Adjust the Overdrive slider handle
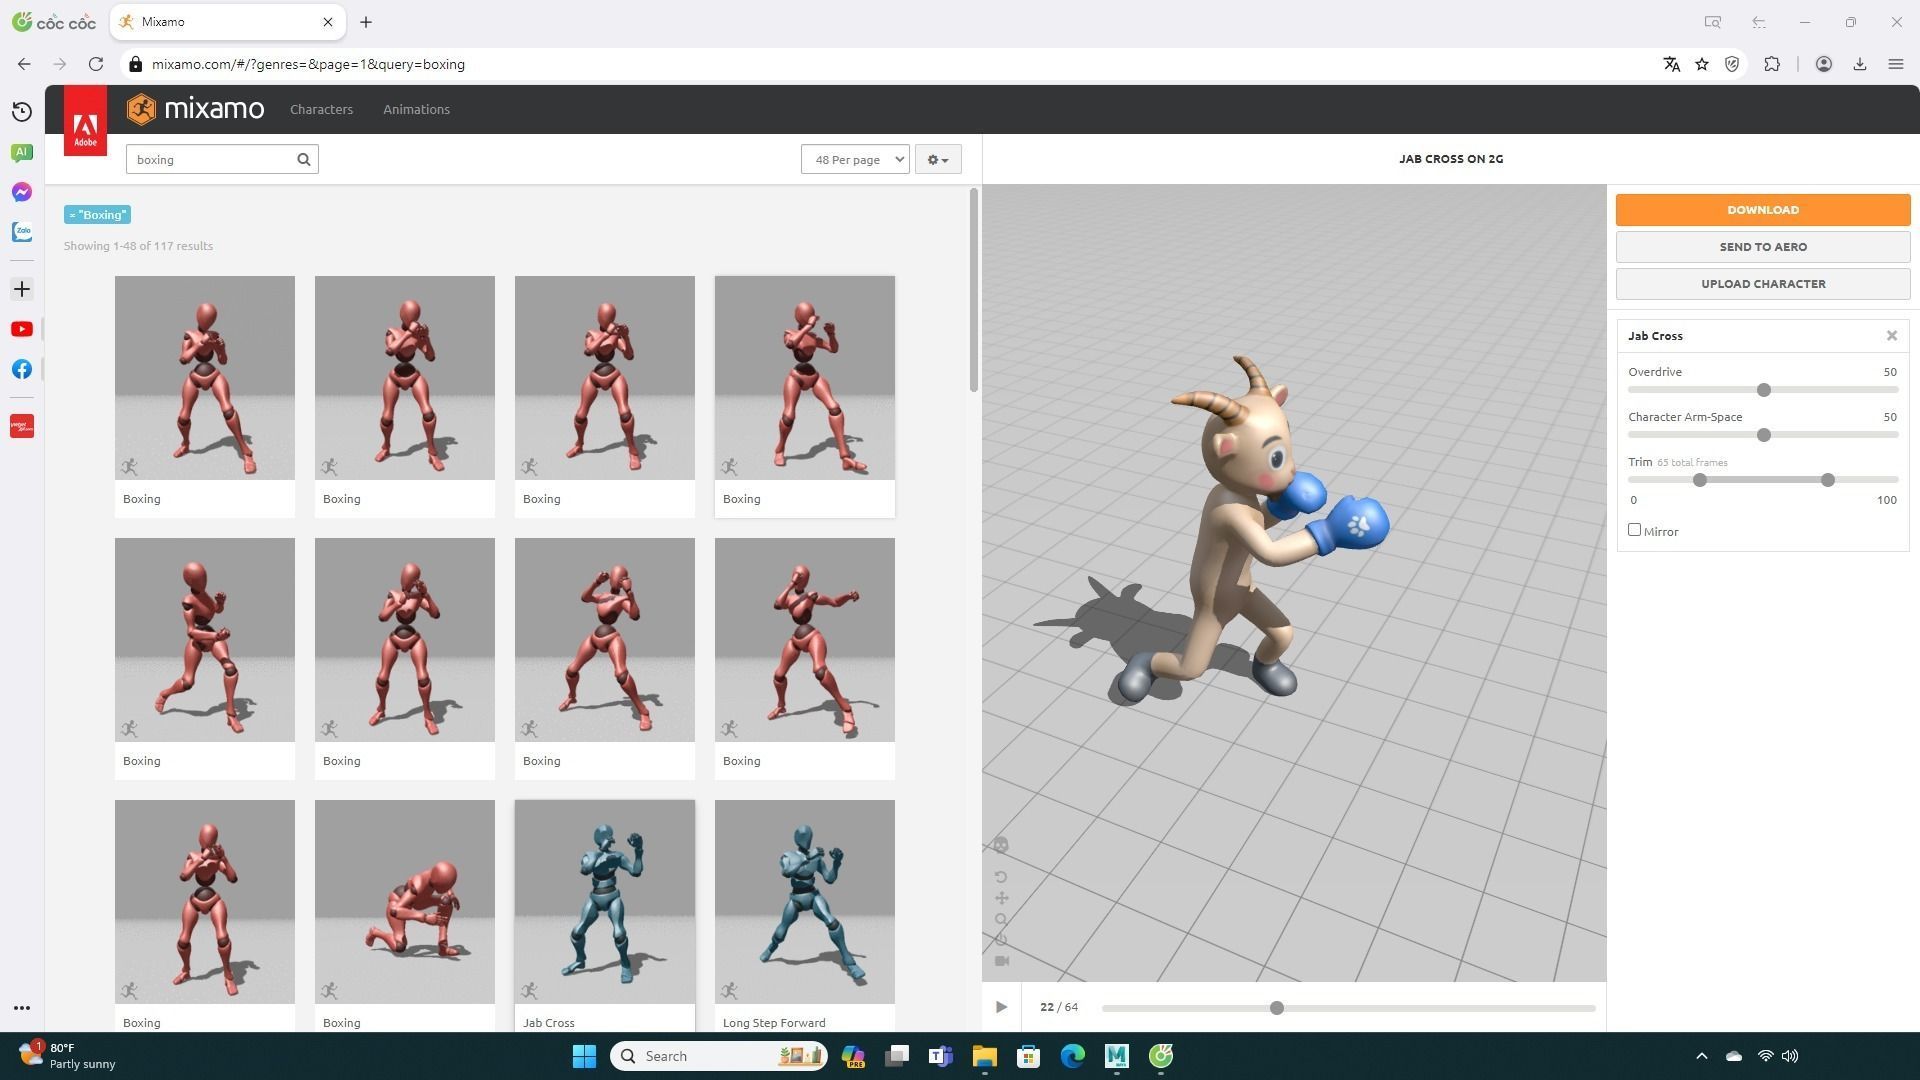Screen dimensions: 1920x1080 coord(1764,390)
